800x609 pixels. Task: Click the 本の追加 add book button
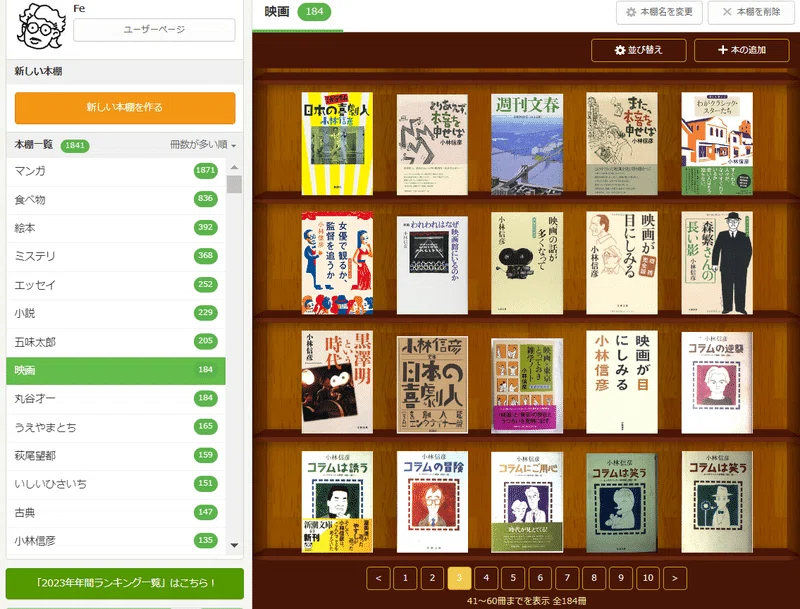[x=742, y=50]
